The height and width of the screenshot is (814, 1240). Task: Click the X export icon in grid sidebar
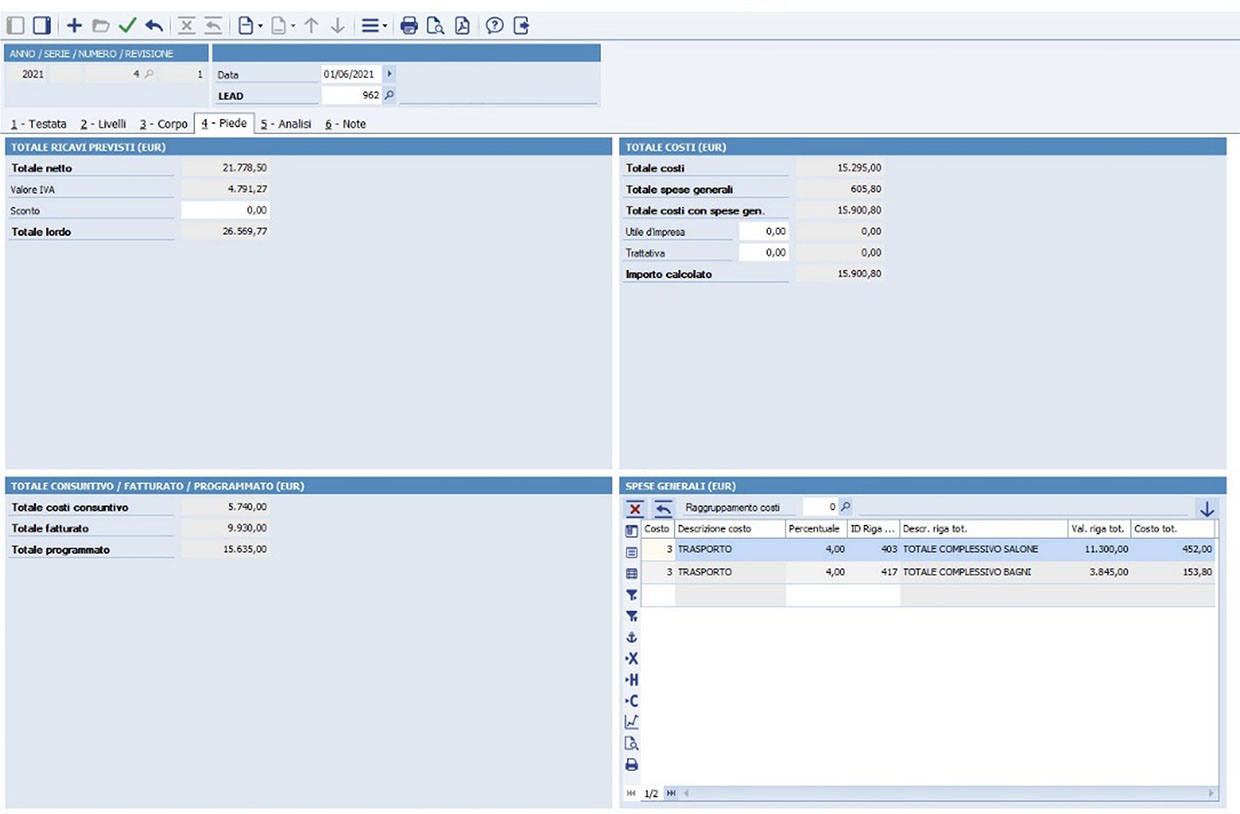click(631, 659)
